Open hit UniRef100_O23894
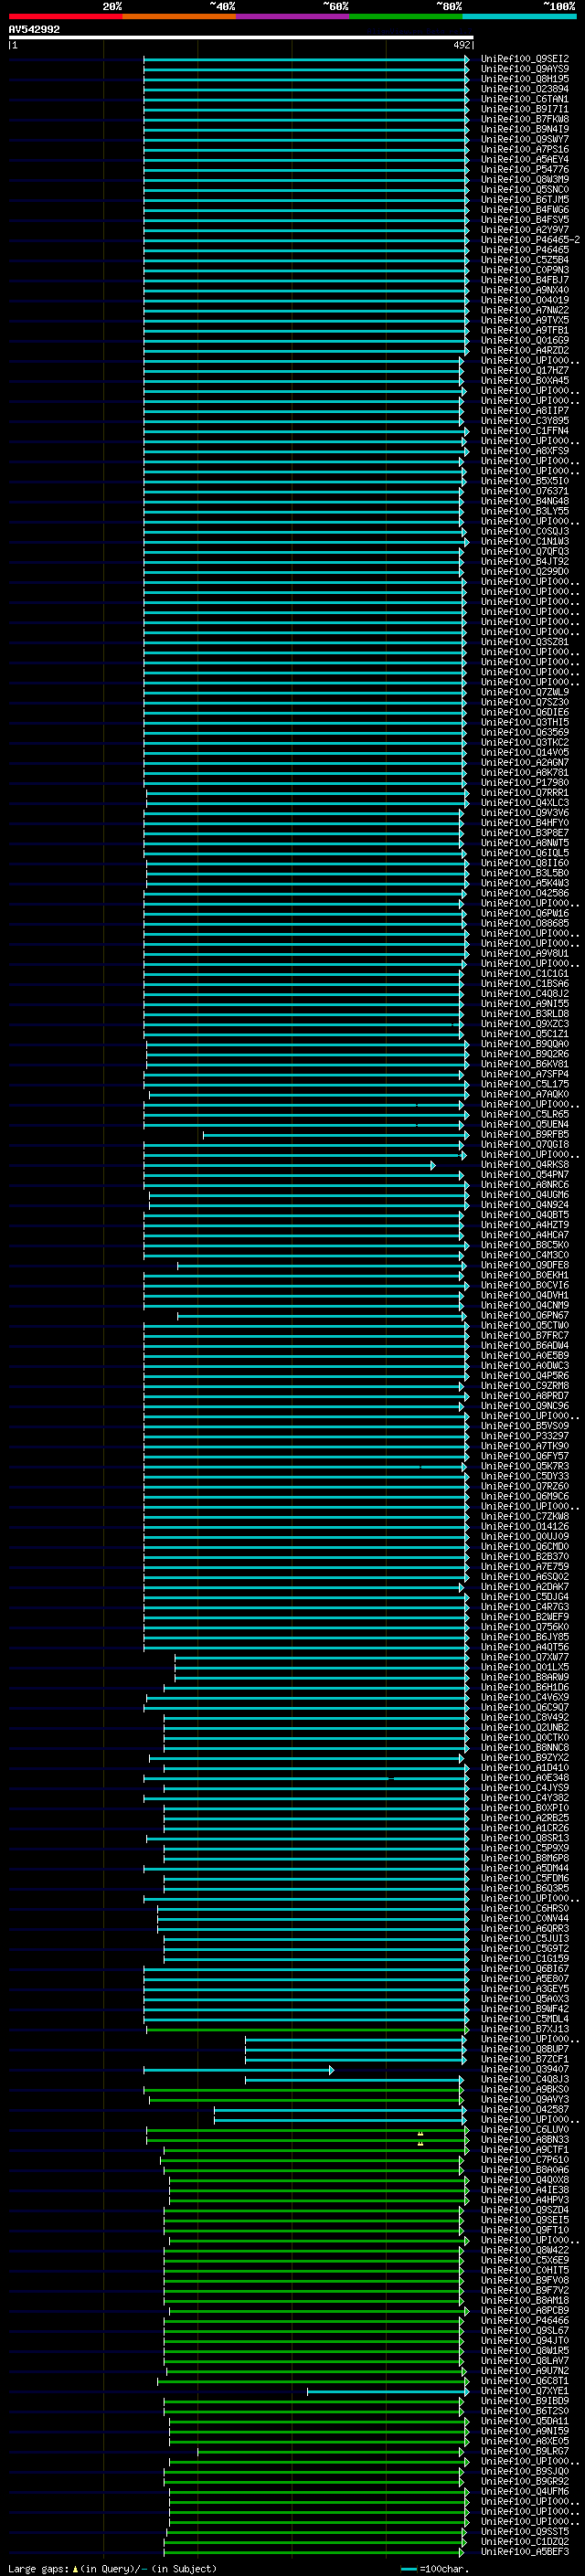This screenshot has height=2576, width=585. point(524,89)
